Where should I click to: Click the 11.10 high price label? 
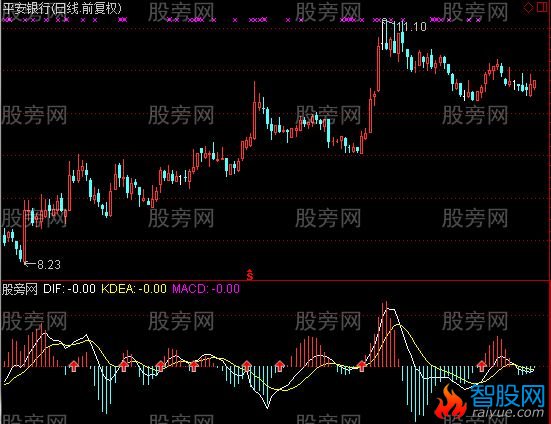pyautogui.click(x=411, y=27)
